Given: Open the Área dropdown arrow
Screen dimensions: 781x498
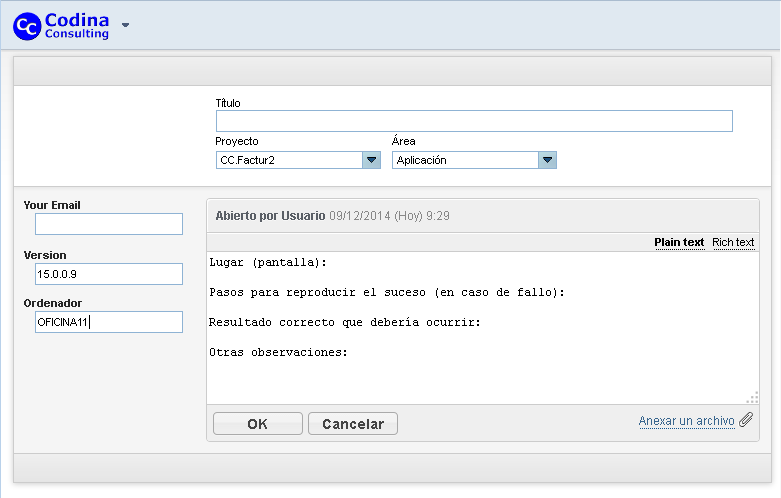Looking at the screenshot, I should click(x=547, y=160).
